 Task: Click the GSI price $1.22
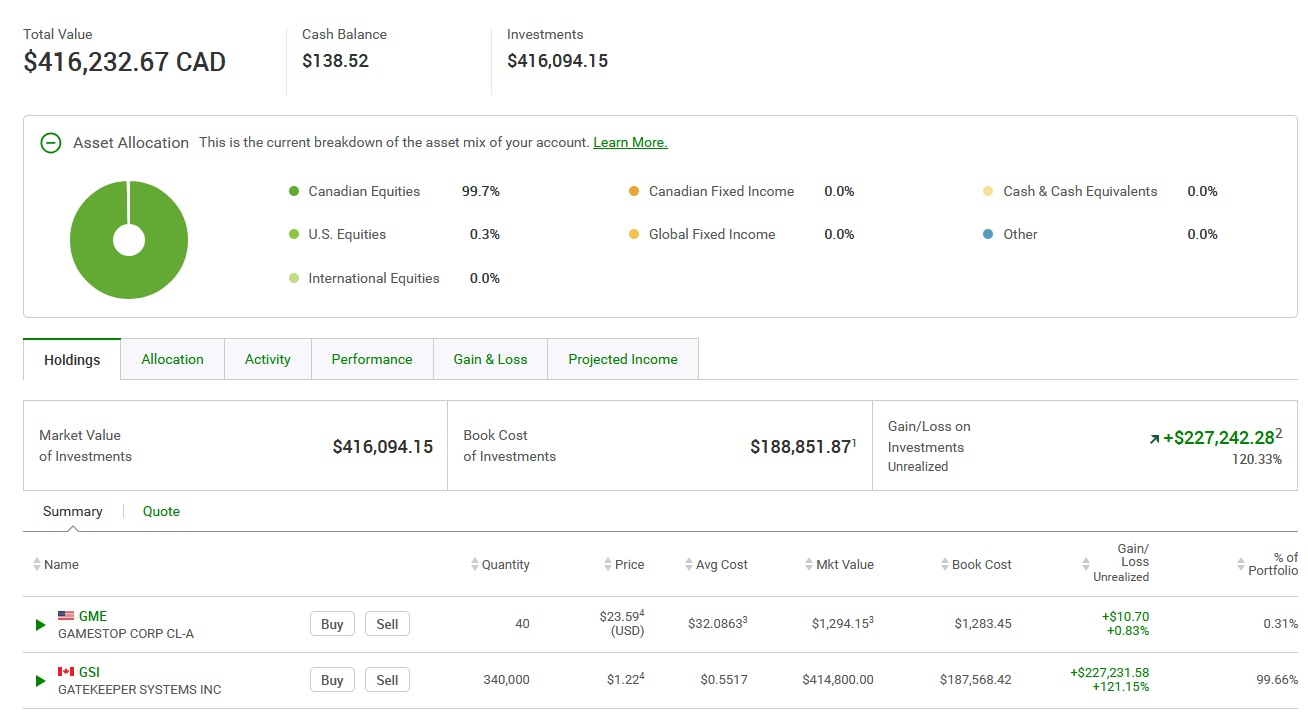click(x=623, y=680)
